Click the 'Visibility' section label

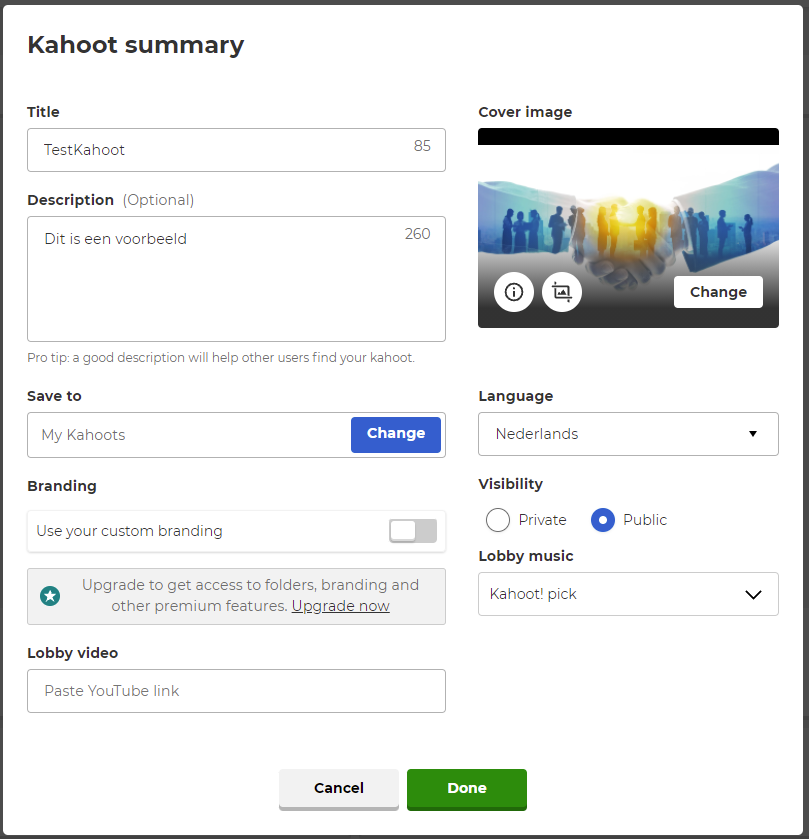[x=510, y=484]
